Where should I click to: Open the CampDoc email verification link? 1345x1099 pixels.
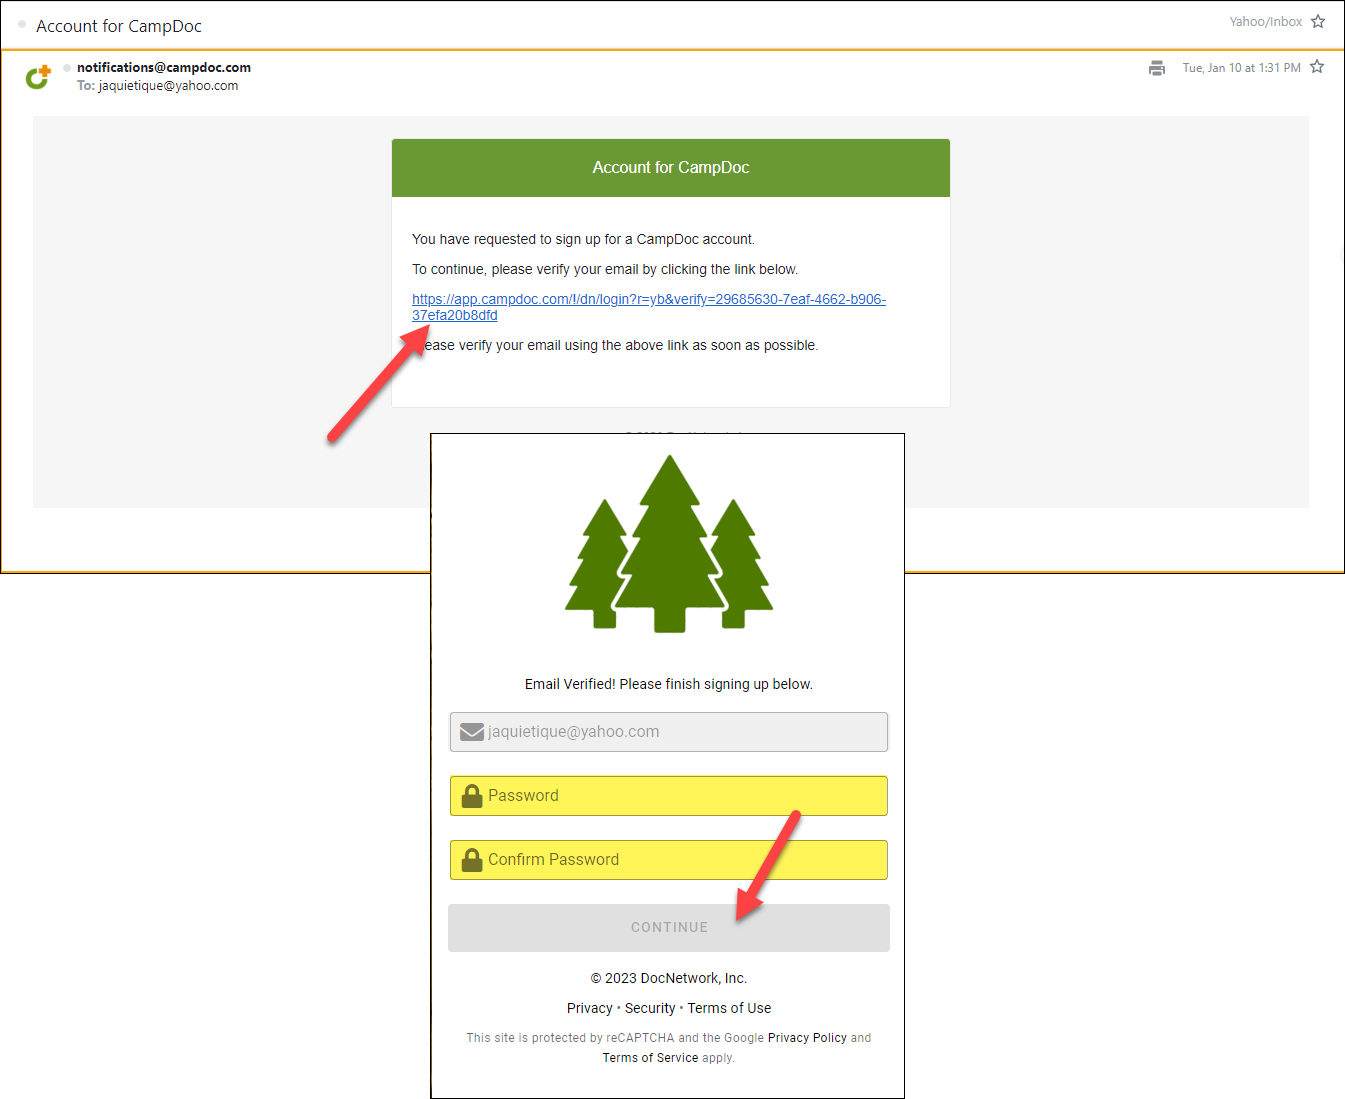pos(648,300)
